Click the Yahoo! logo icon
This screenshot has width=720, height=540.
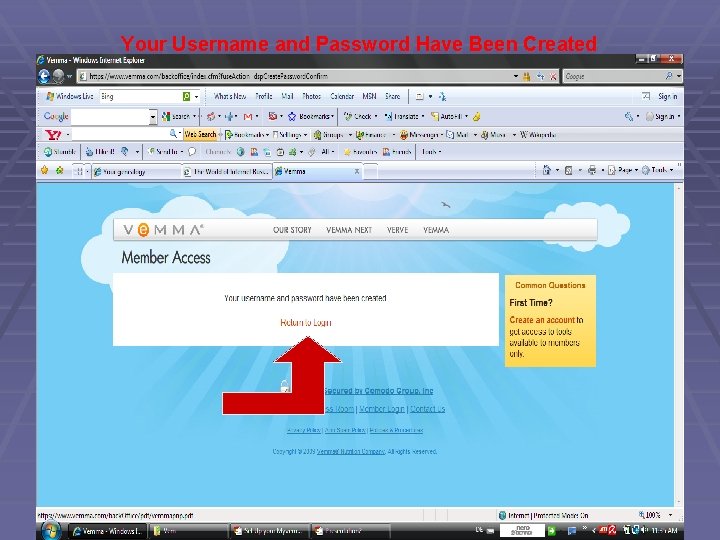(53, 135)
